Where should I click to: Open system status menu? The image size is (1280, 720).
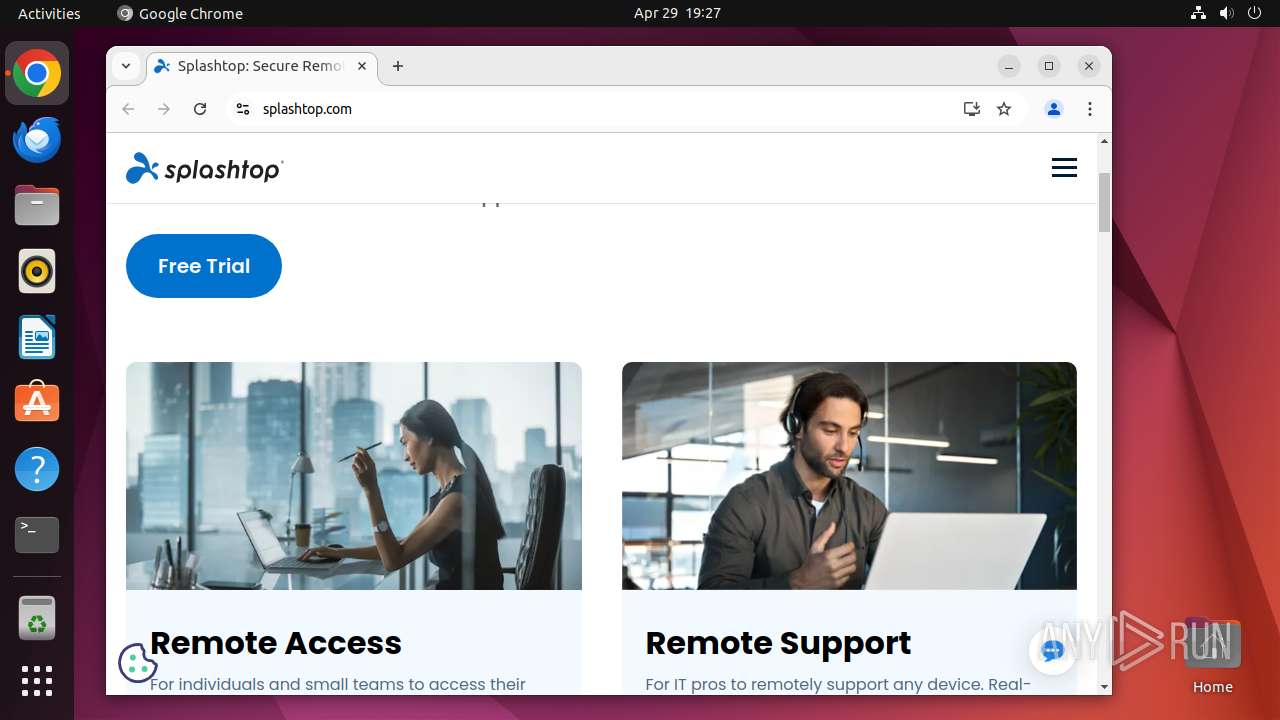1226,13
